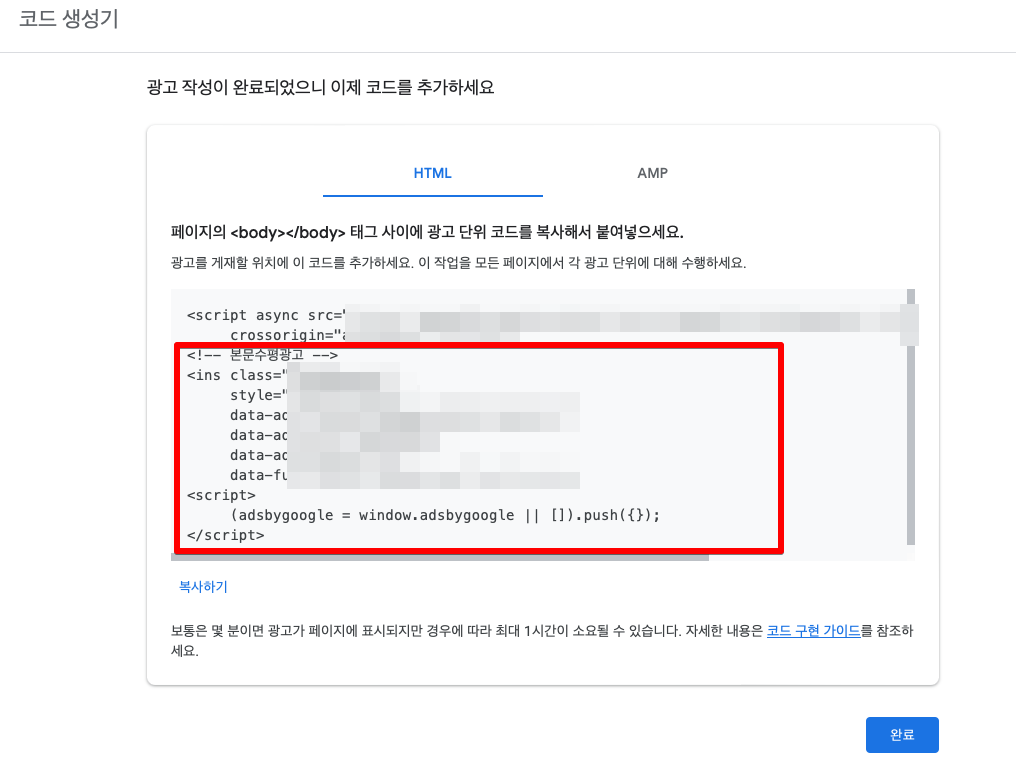Switch to the HTML tab
This screenshot has width=1016, height=780.
pyautogui.click(x=432, y=173)
